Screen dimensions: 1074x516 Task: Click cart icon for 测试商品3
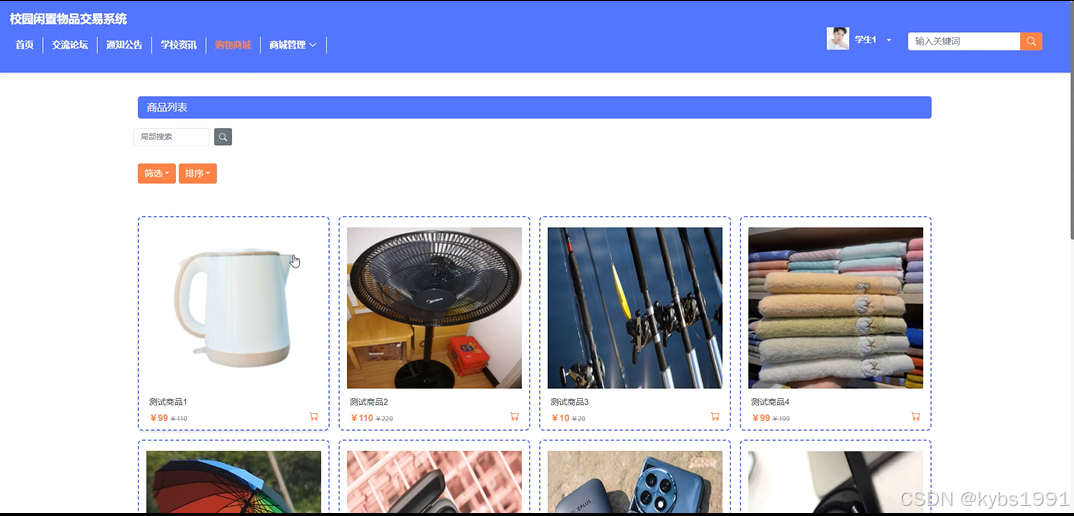(715, 416)
